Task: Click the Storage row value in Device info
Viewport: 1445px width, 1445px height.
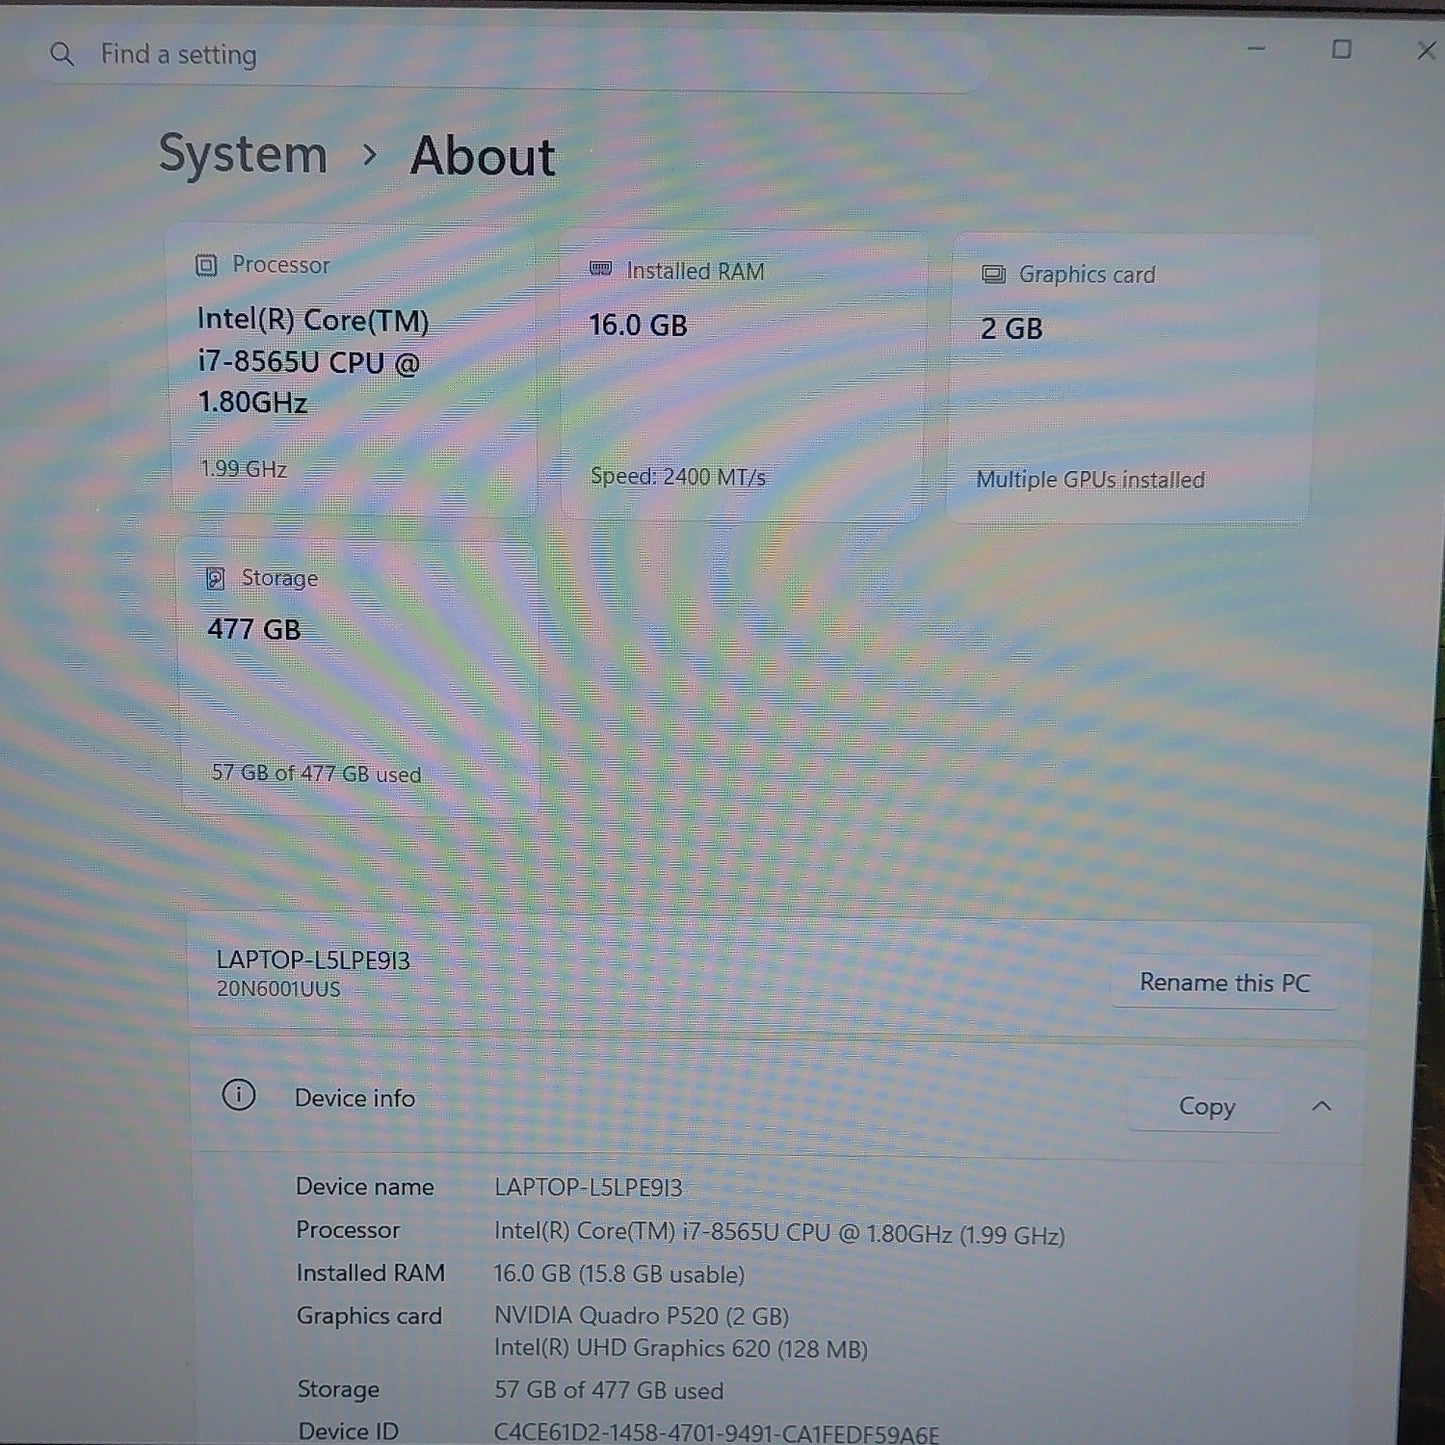Action: [608, 1391]
